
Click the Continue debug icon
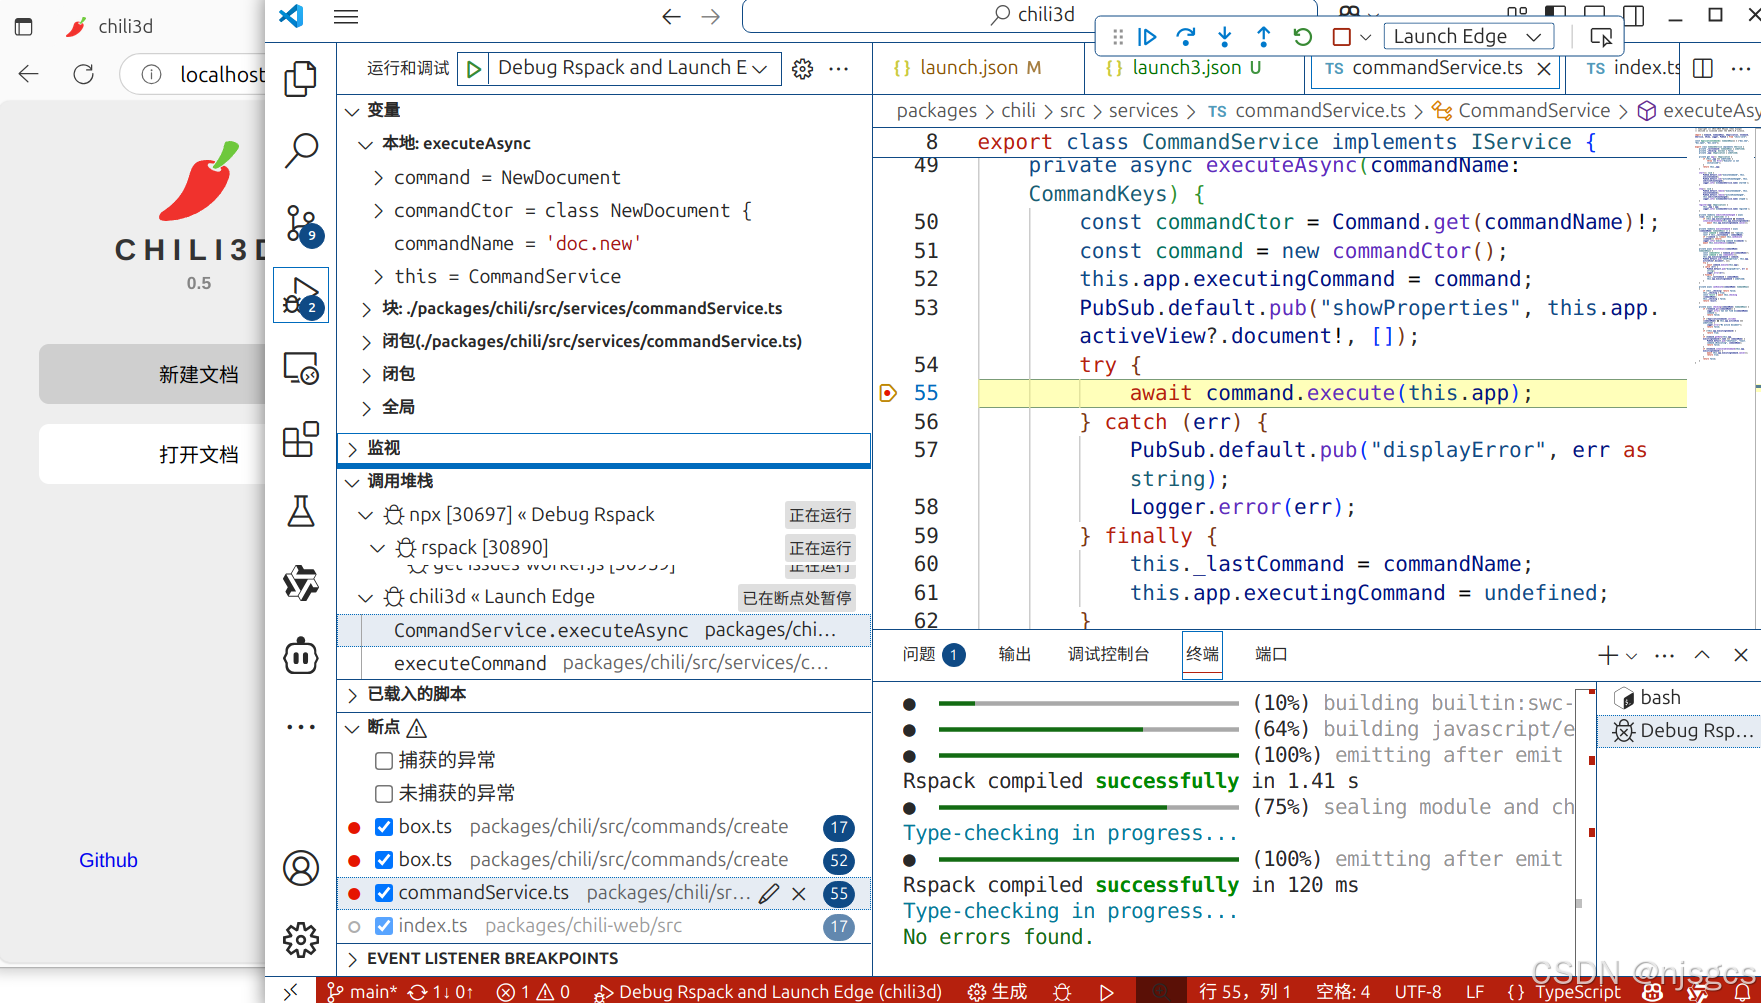tap(1147, 36)
